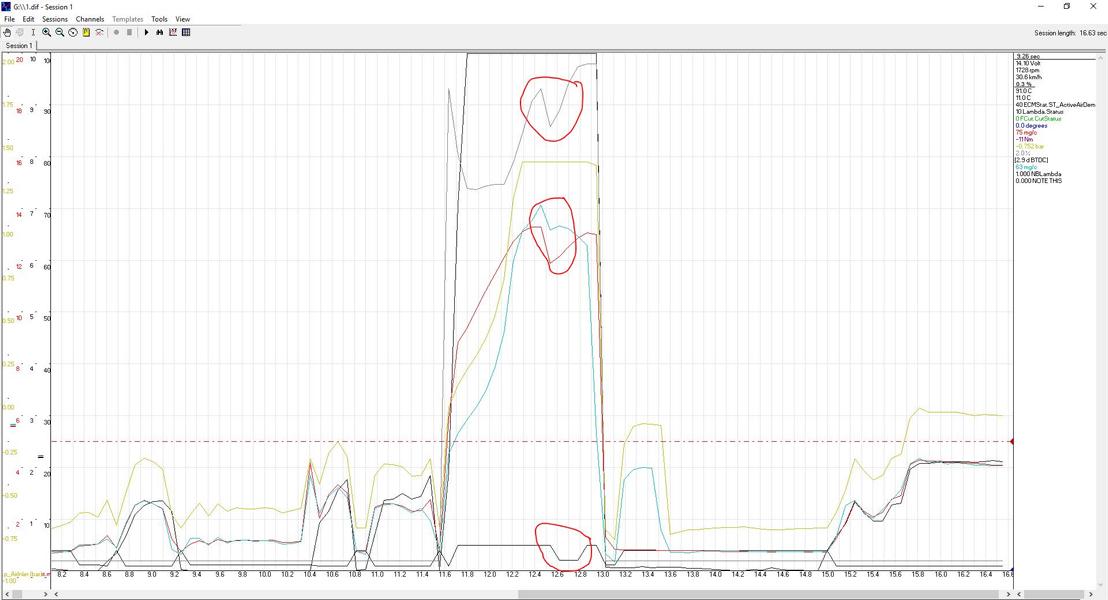1108x600 pixels.
Task: Select the hand pan tool
Action: point(7,33)
